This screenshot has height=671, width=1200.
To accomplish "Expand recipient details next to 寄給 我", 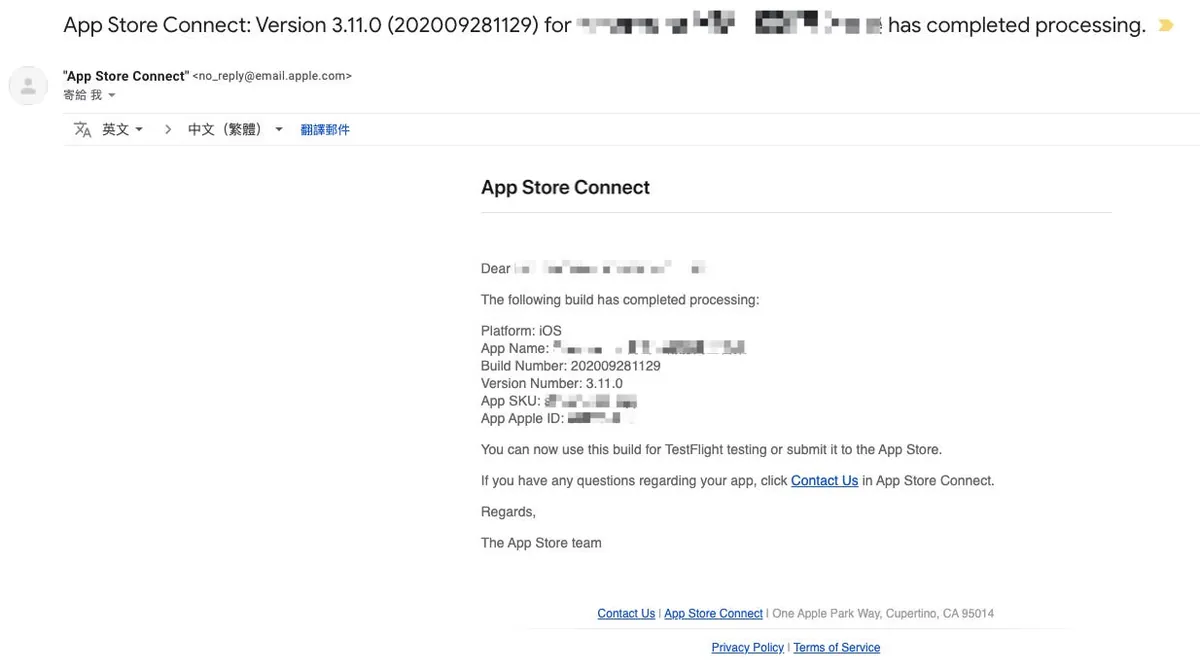I will coord(112,96).
